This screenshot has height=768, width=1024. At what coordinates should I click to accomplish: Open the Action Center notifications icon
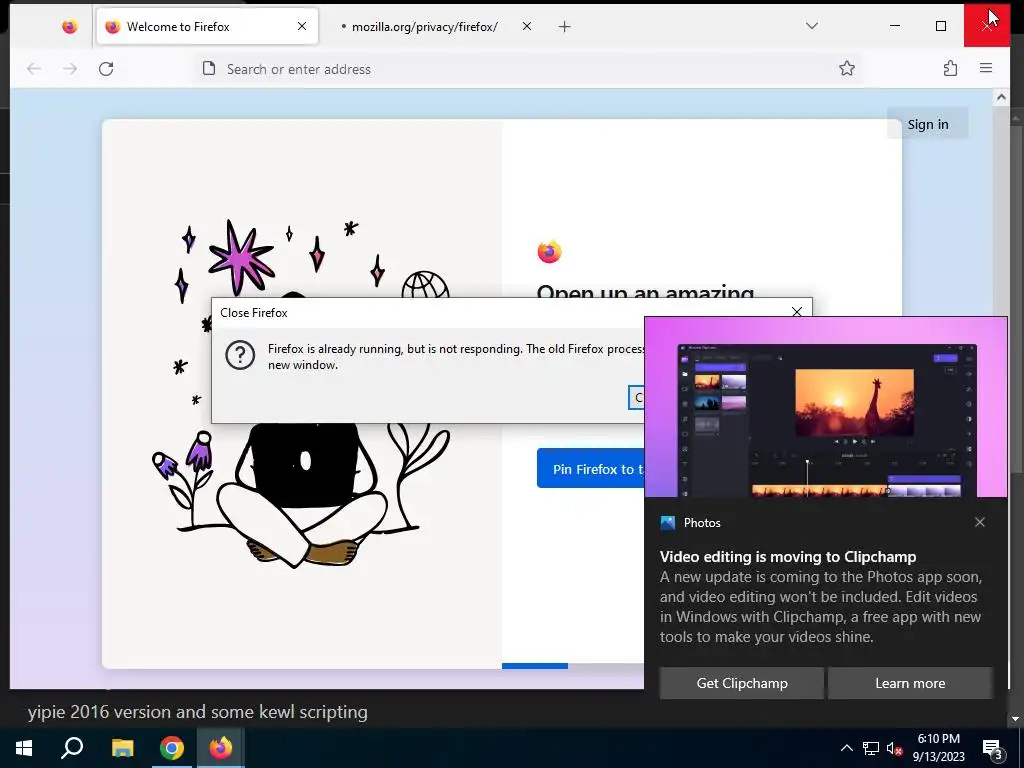[x=992, y=748]
